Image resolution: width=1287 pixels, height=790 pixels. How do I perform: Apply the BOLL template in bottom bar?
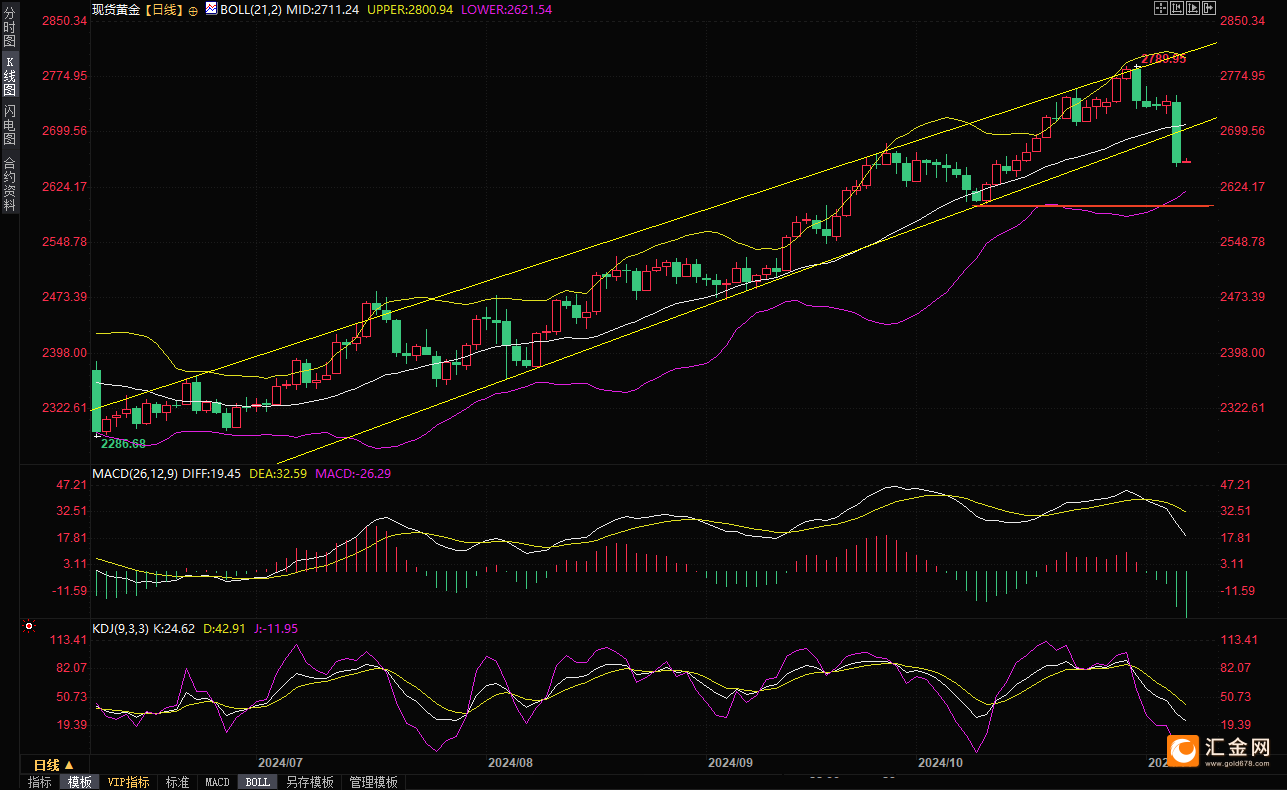tap(258, 782)
